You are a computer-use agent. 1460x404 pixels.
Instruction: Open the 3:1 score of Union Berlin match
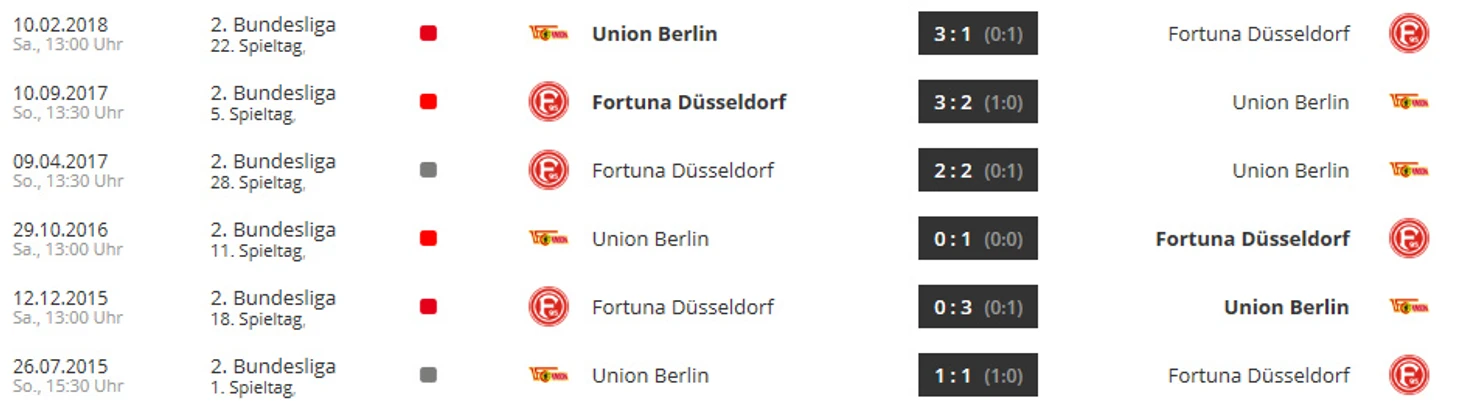click(x=978, y=33)
